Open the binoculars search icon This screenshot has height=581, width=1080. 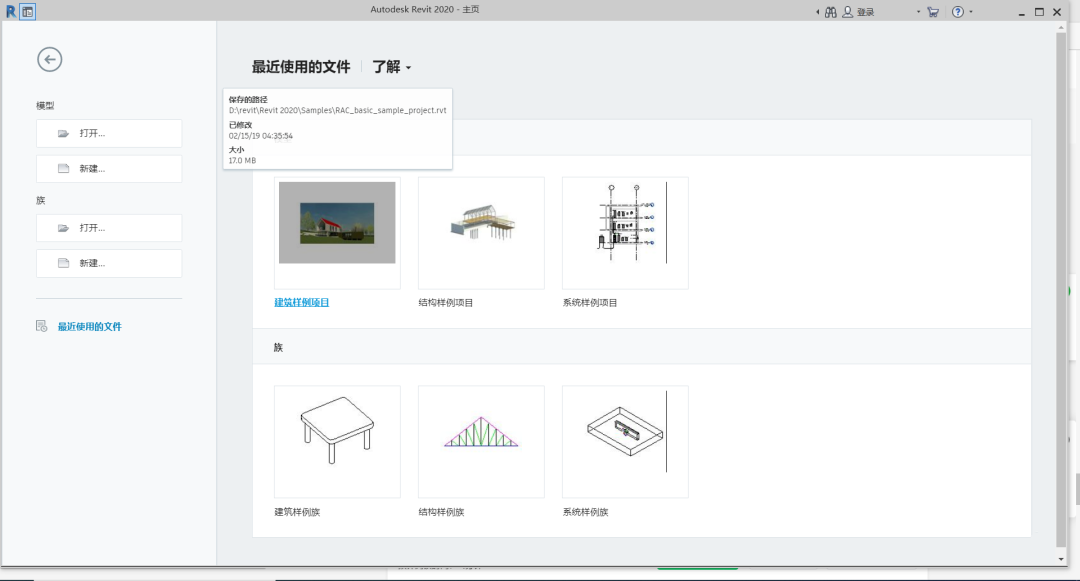[831, 12]
